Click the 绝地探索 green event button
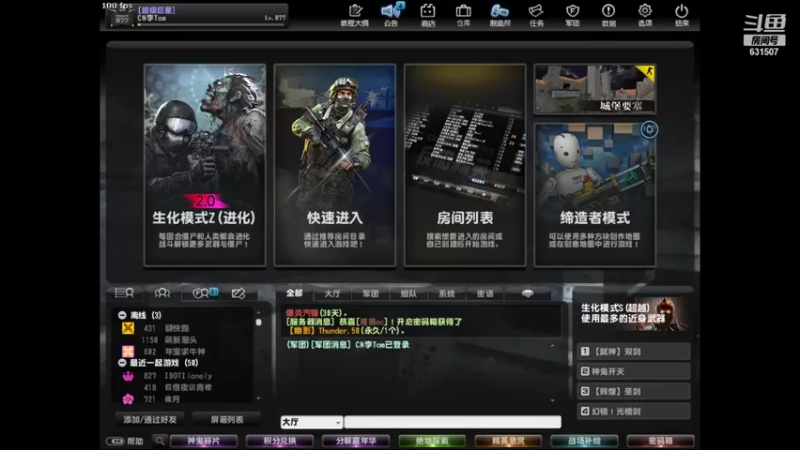 432,441
